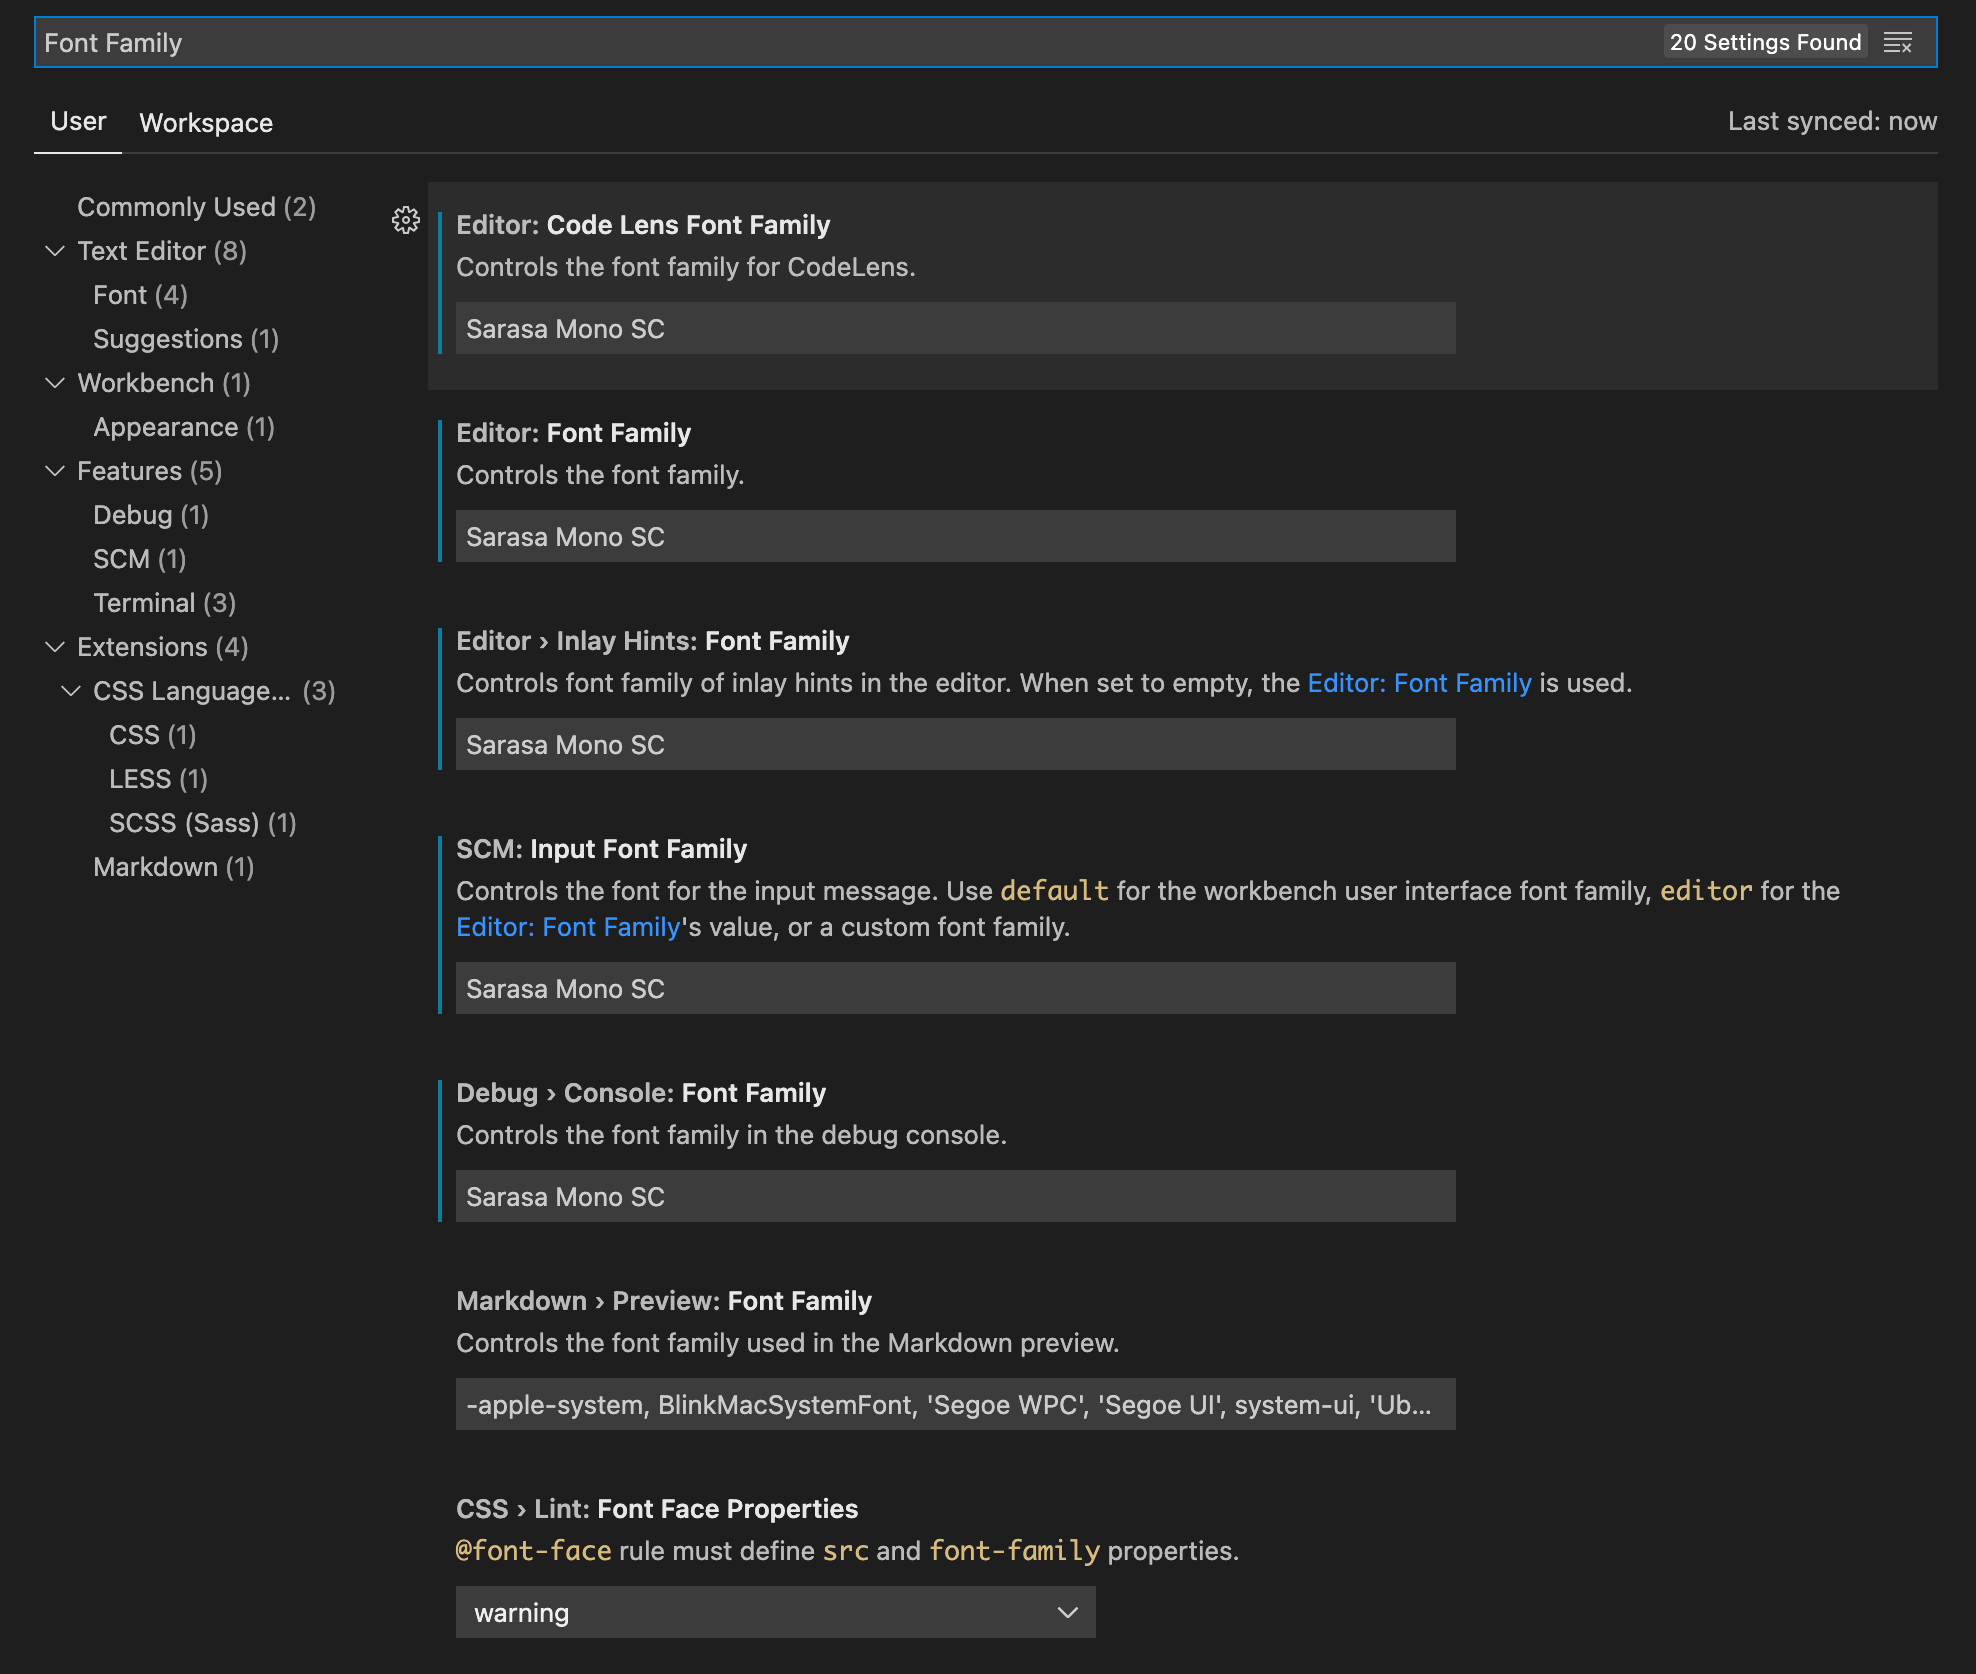1976x1674 pixels.
Task: Click the Markdown › Preview: Font Family title
Action: click(664, 1301)
